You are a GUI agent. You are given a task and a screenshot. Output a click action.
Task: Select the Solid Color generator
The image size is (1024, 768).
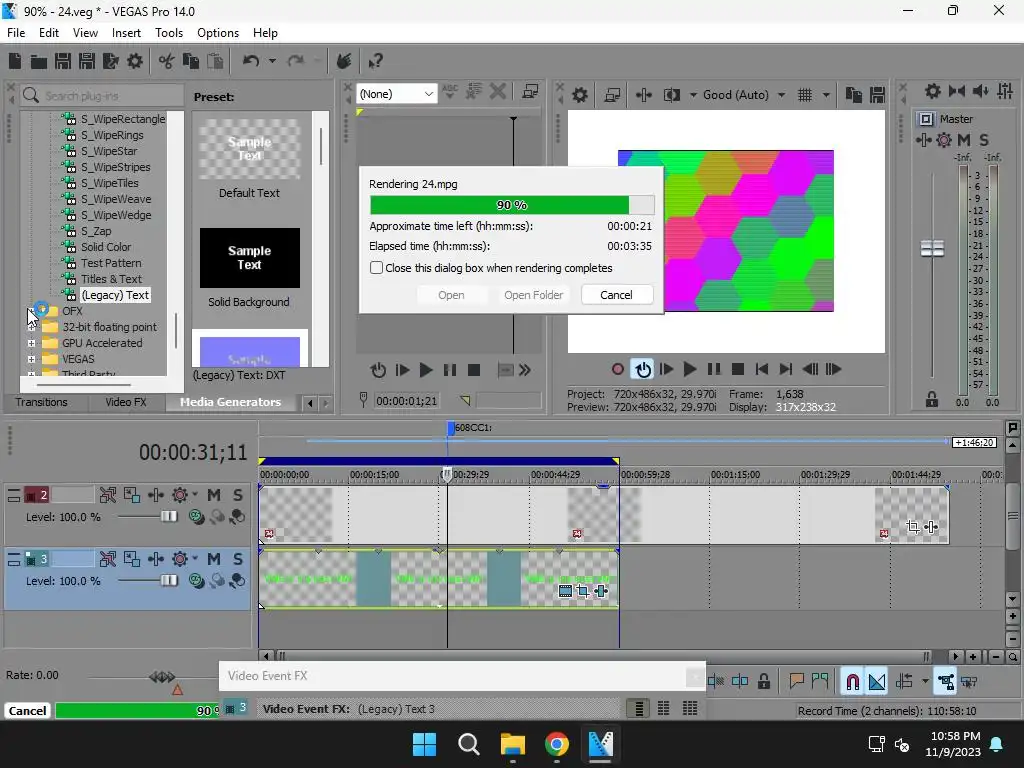click(x=106, y=247)
